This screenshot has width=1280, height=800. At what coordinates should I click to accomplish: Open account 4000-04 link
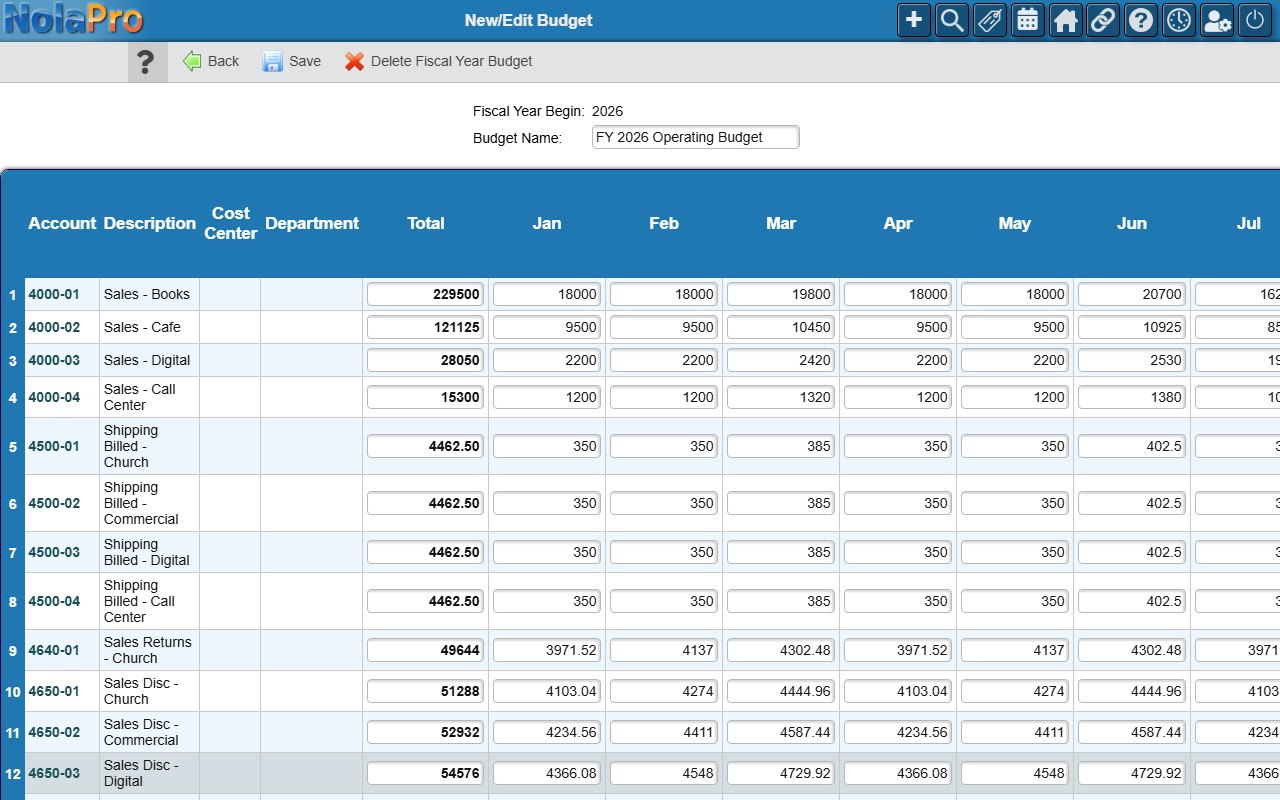point(54,397)
